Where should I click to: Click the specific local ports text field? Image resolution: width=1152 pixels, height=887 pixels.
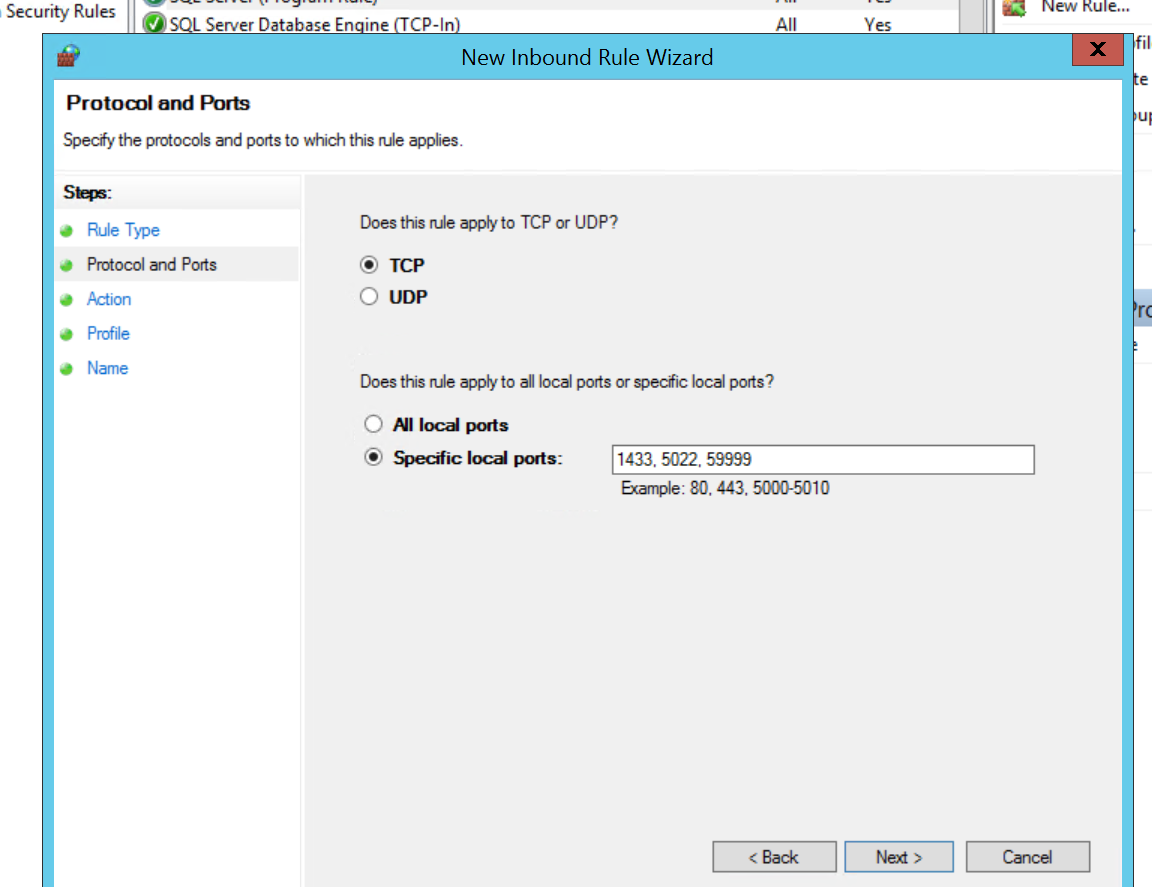822,460
